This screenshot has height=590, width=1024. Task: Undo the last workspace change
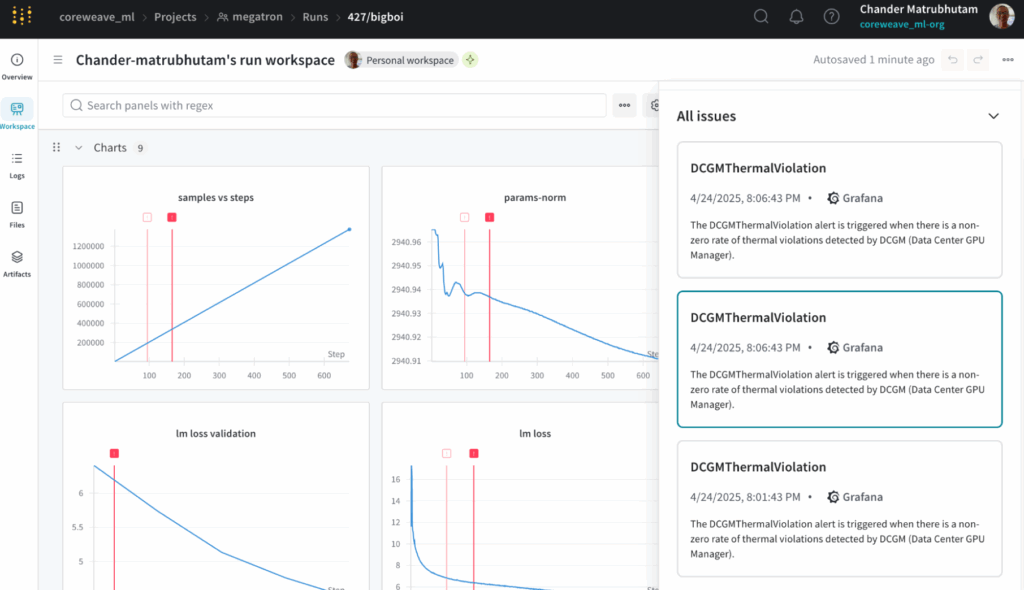(x=953, y=60)
